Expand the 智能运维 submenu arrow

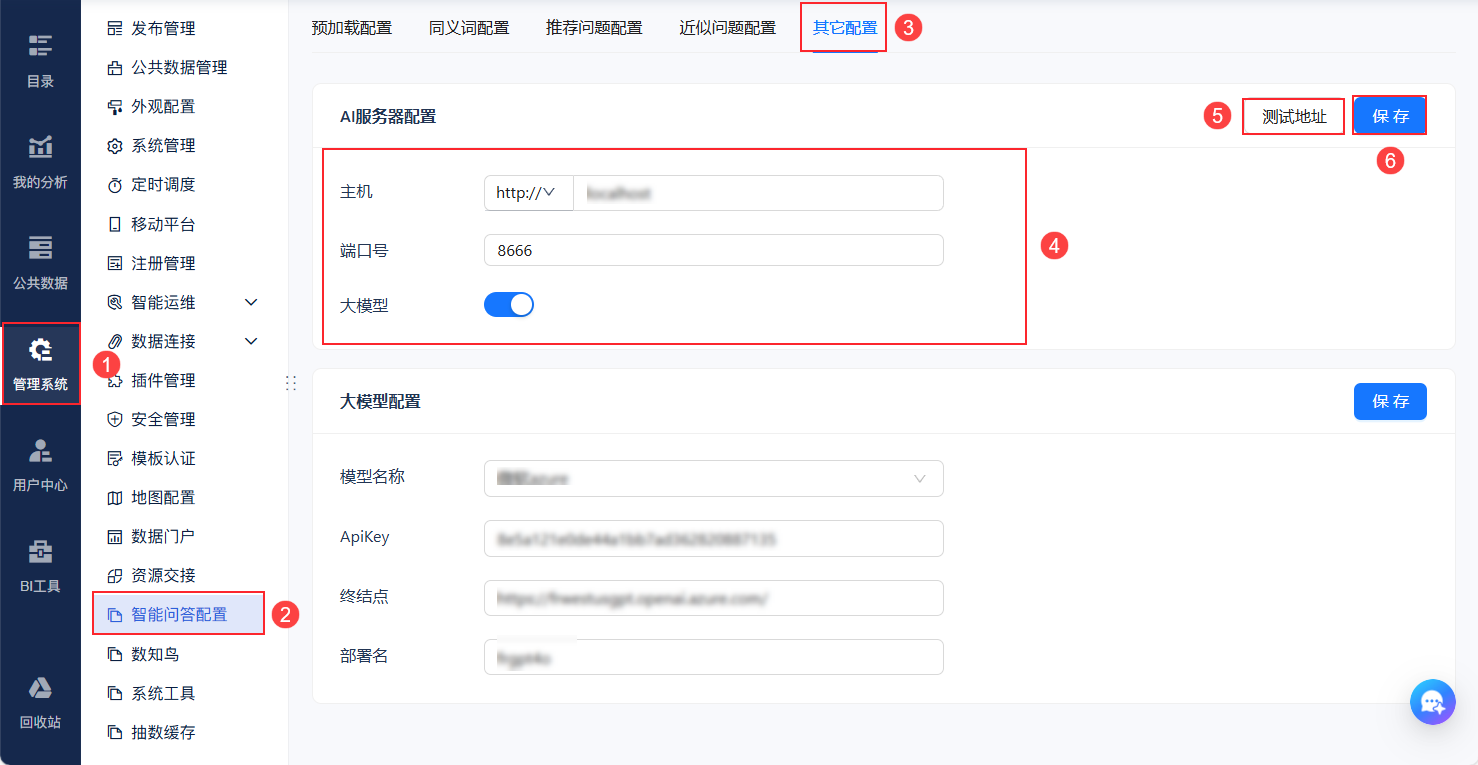[251, 302]
